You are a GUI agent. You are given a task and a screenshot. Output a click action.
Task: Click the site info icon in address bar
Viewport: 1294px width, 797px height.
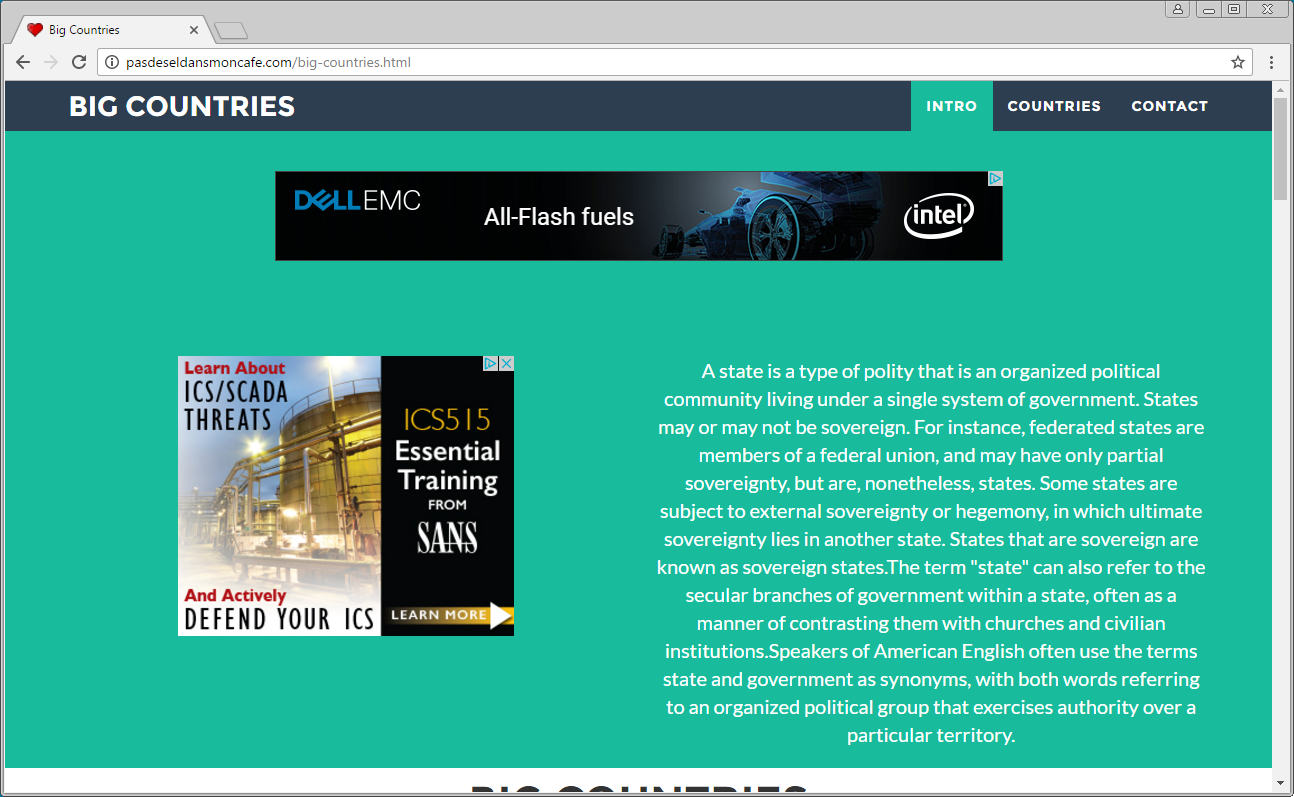click(x=112, y=62)
